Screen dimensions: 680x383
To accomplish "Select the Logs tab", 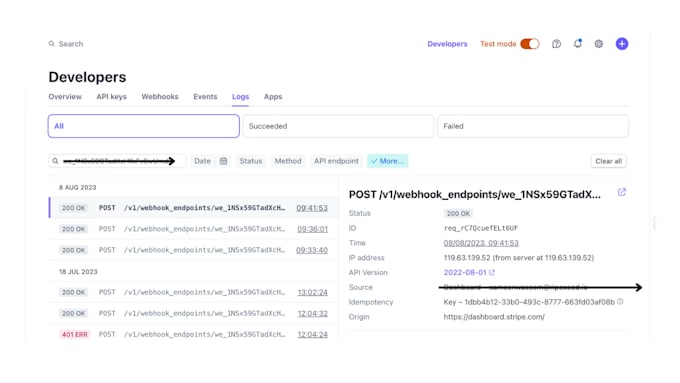I will click(240, 97).
